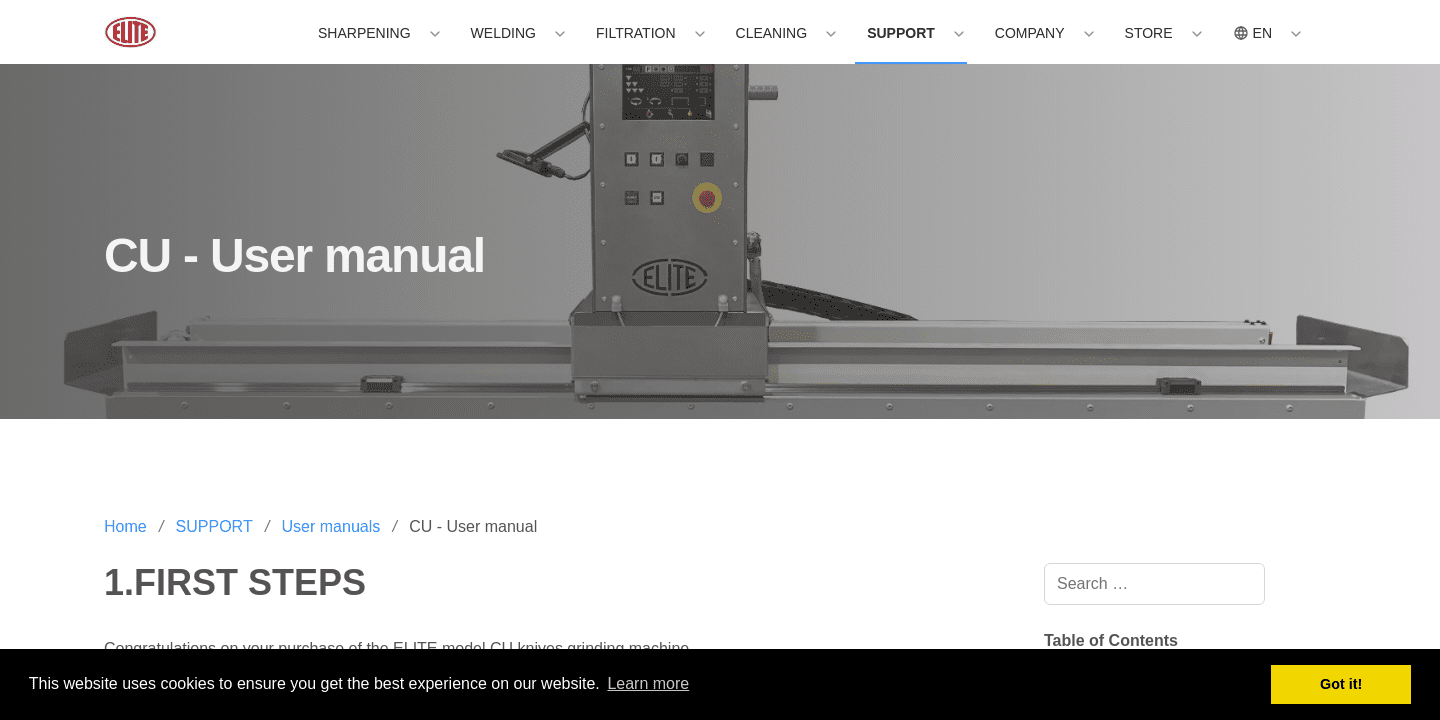Click the globe language icon
Viewport: 1440px width, 720px height.
[x=1241, y=33]
